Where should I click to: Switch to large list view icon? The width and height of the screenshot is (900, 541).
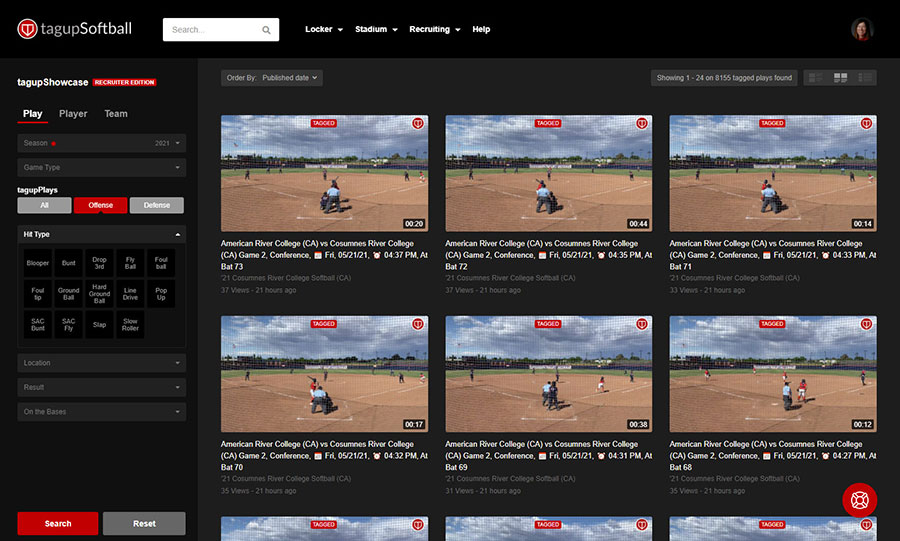point(816,77)
